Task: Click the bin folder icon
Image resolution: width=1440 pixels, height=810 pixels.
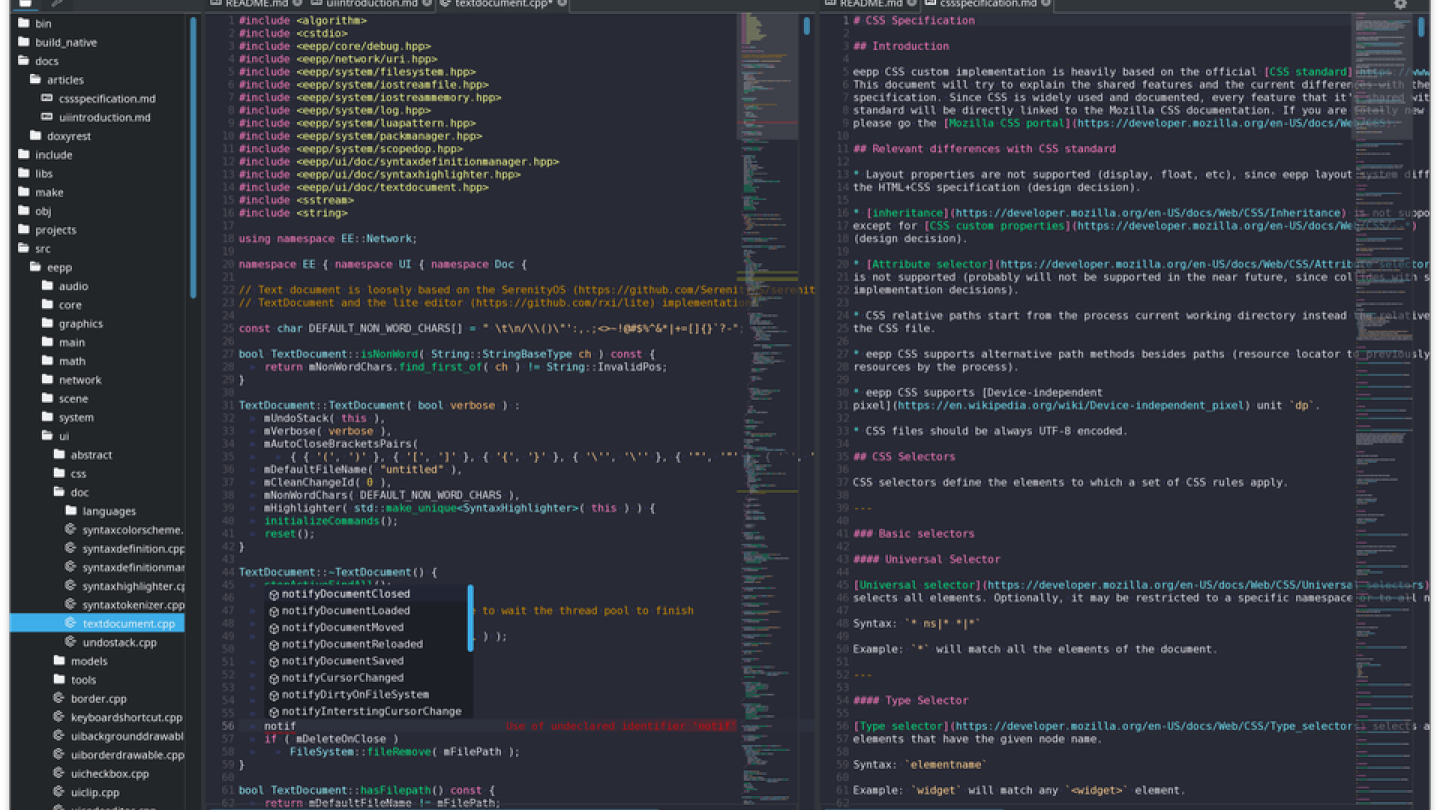Action: click(x=25, y=23)
